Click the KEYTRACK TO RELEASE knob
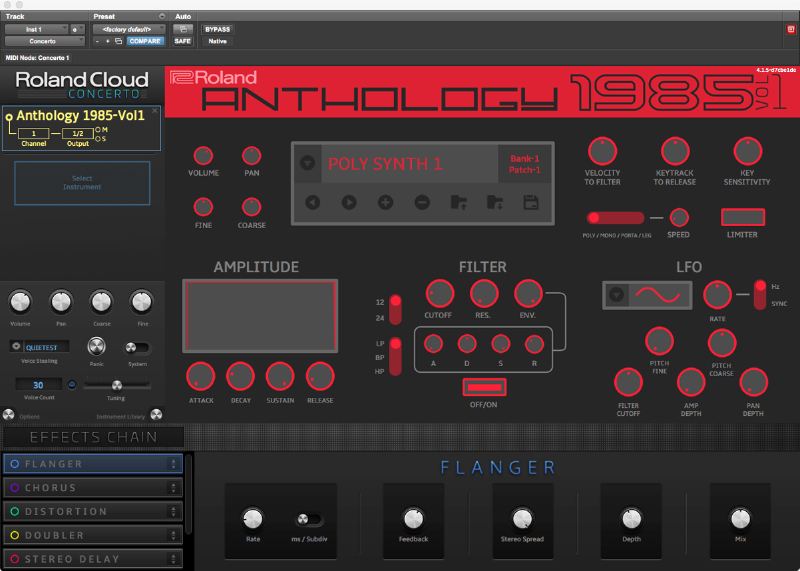The width and height of the screenshot is (800, 571). 675,151
